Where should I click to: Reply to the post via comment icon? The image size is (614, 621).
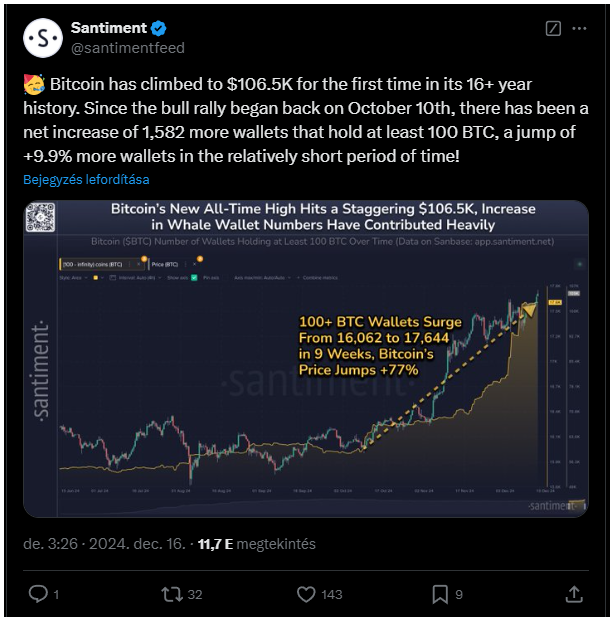click(x=38, y=594)
